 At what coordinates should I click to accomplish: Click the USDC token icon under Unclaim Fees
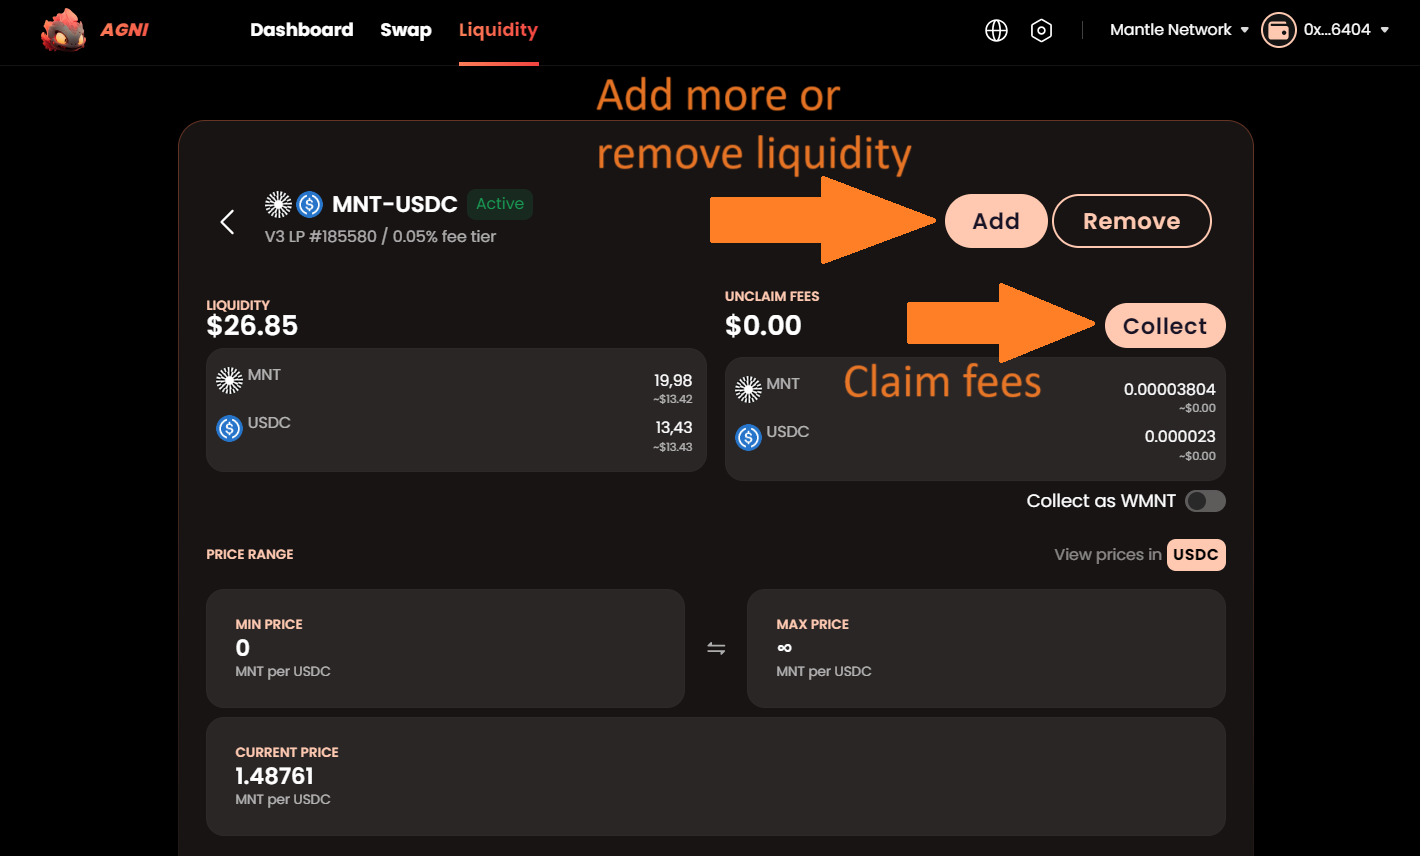tap(748, 437)
